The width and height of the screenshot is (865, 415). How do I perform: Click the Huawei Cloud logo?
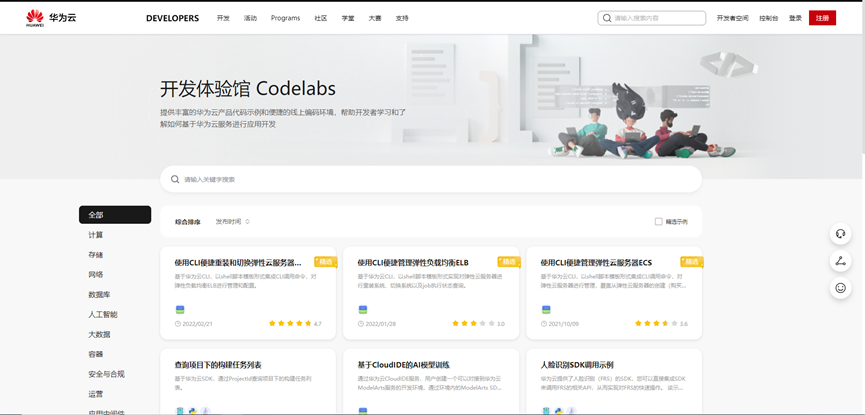click(51, 18)
